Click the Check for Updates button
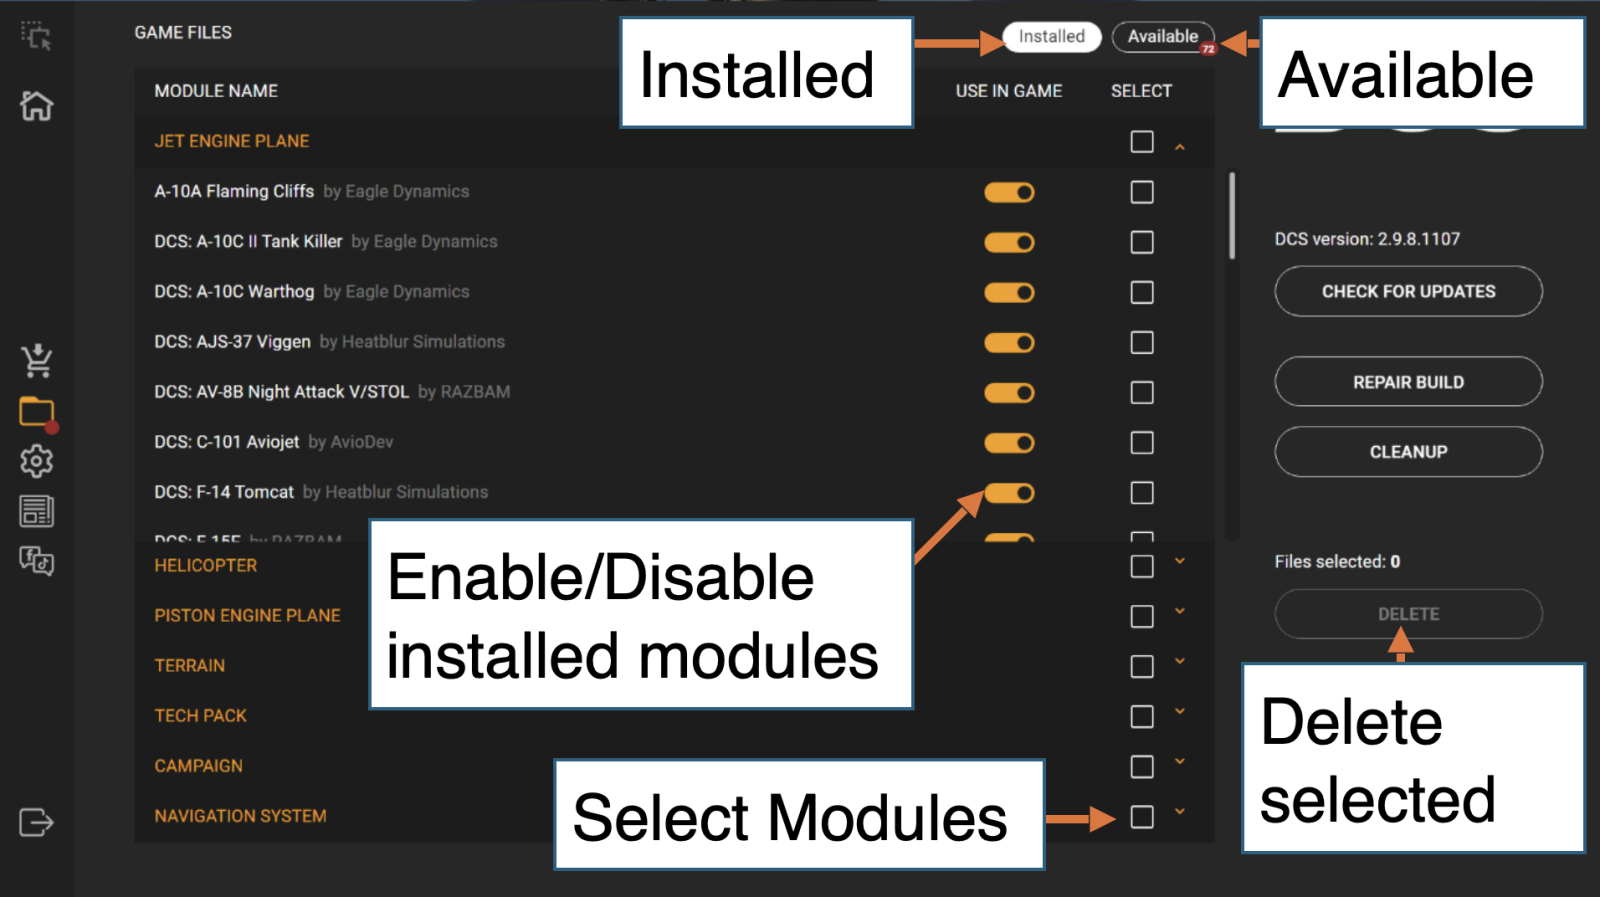 pos(1408,291)
